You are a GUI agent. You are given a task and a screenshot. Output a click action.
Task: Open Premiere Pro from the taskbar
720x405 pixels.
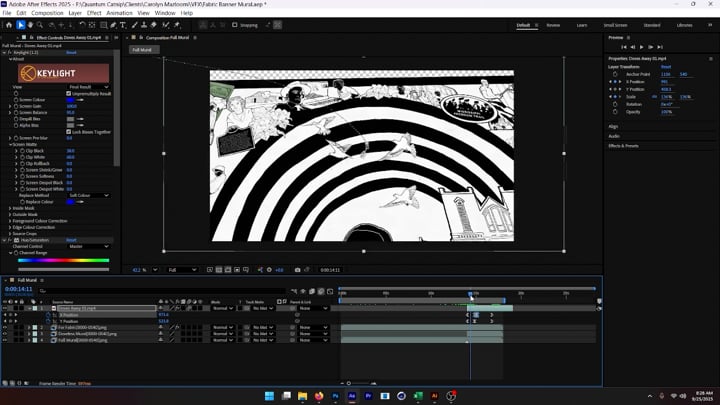tap(368, 396)
